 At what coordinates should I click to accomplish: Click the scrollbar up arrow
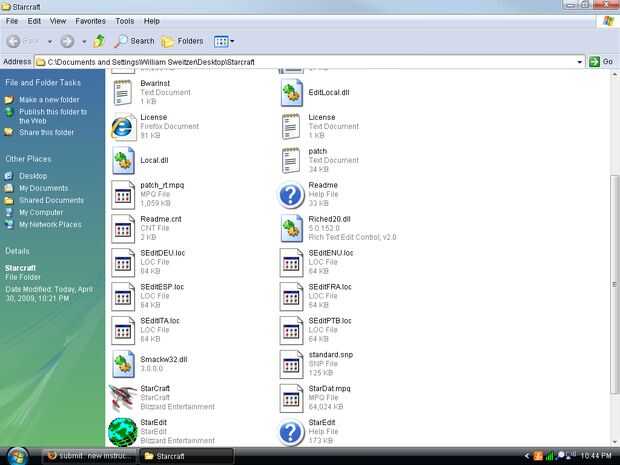click(x=614, y=74)
